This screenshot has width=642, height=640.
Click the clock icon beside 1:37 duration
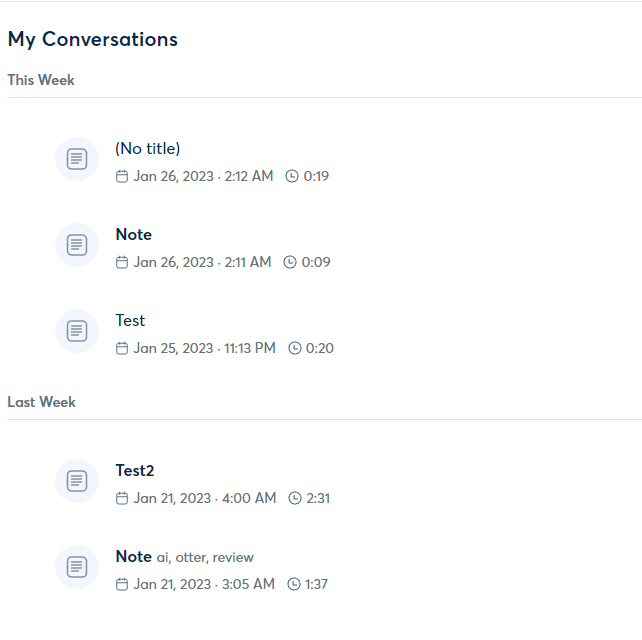point(294,584)
